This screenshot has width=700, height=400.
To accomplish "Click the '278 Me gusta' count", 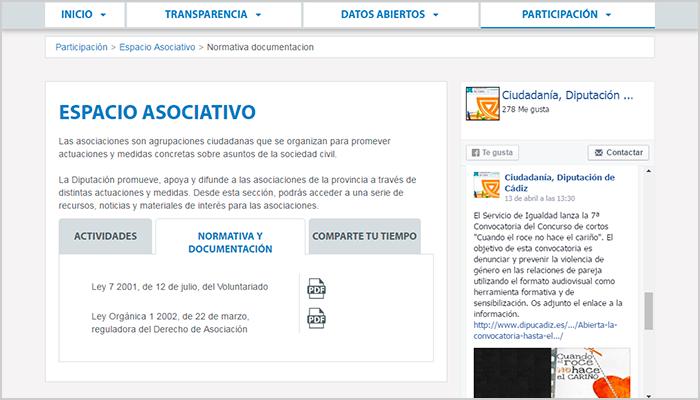I will [x=525, y=109].
